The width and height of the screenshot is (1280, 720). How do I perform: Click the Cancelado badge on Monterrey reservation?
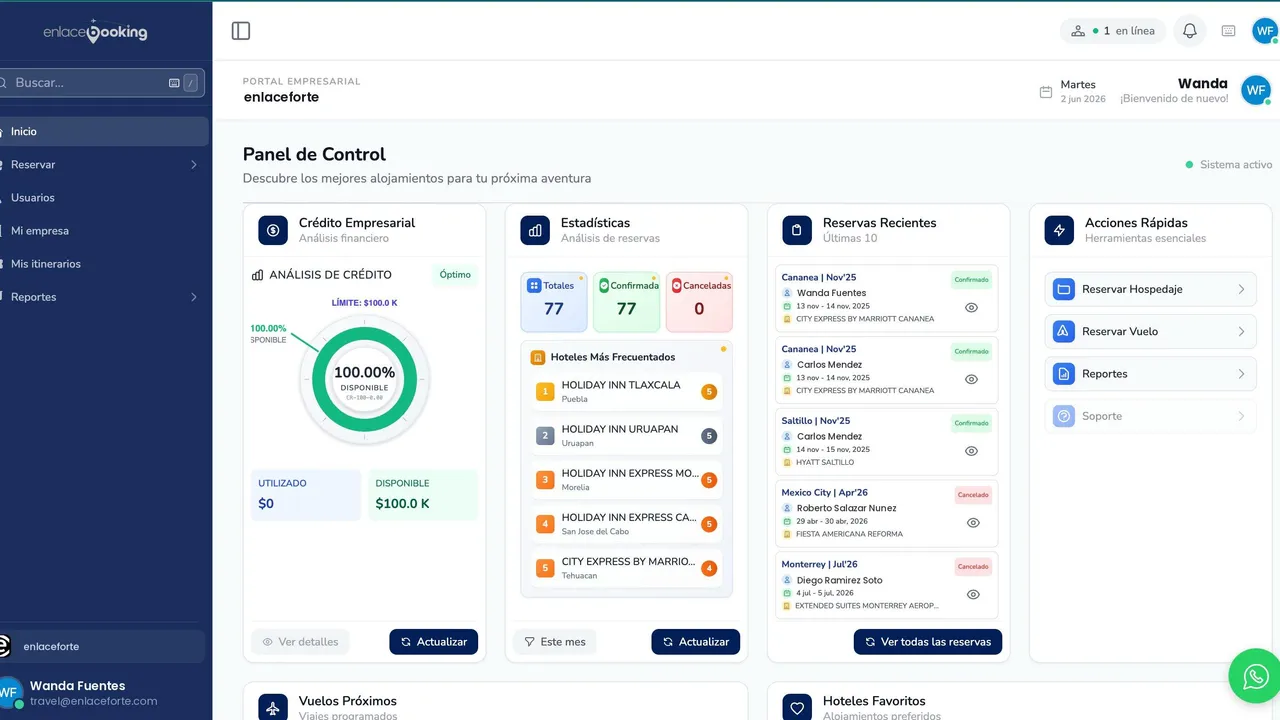click(973, 567)
